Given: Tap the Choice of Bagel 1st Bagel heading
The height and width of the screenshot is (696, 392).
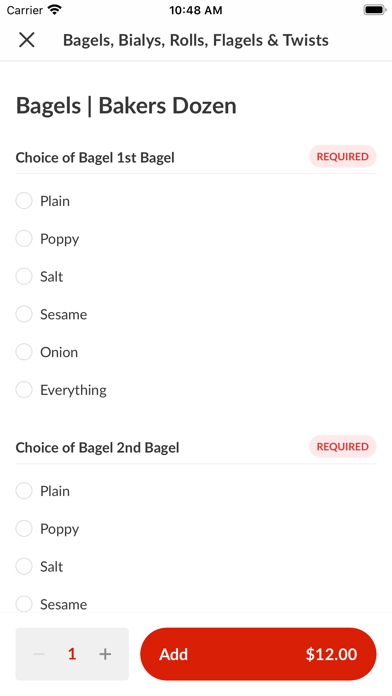Looking at the screenshot, I should tap(95, 158).
